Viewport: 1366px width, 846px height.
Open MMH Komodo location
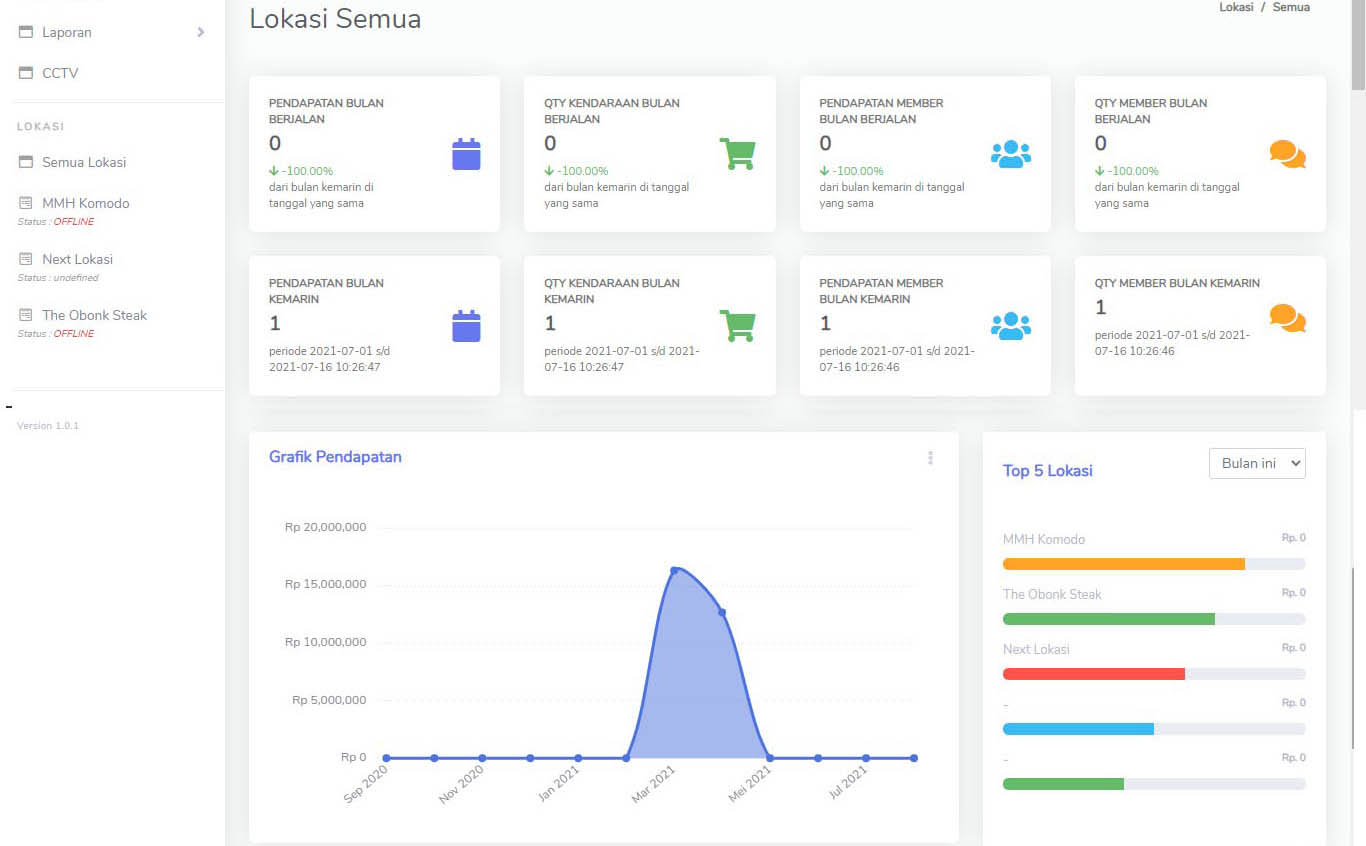(85, 203)
